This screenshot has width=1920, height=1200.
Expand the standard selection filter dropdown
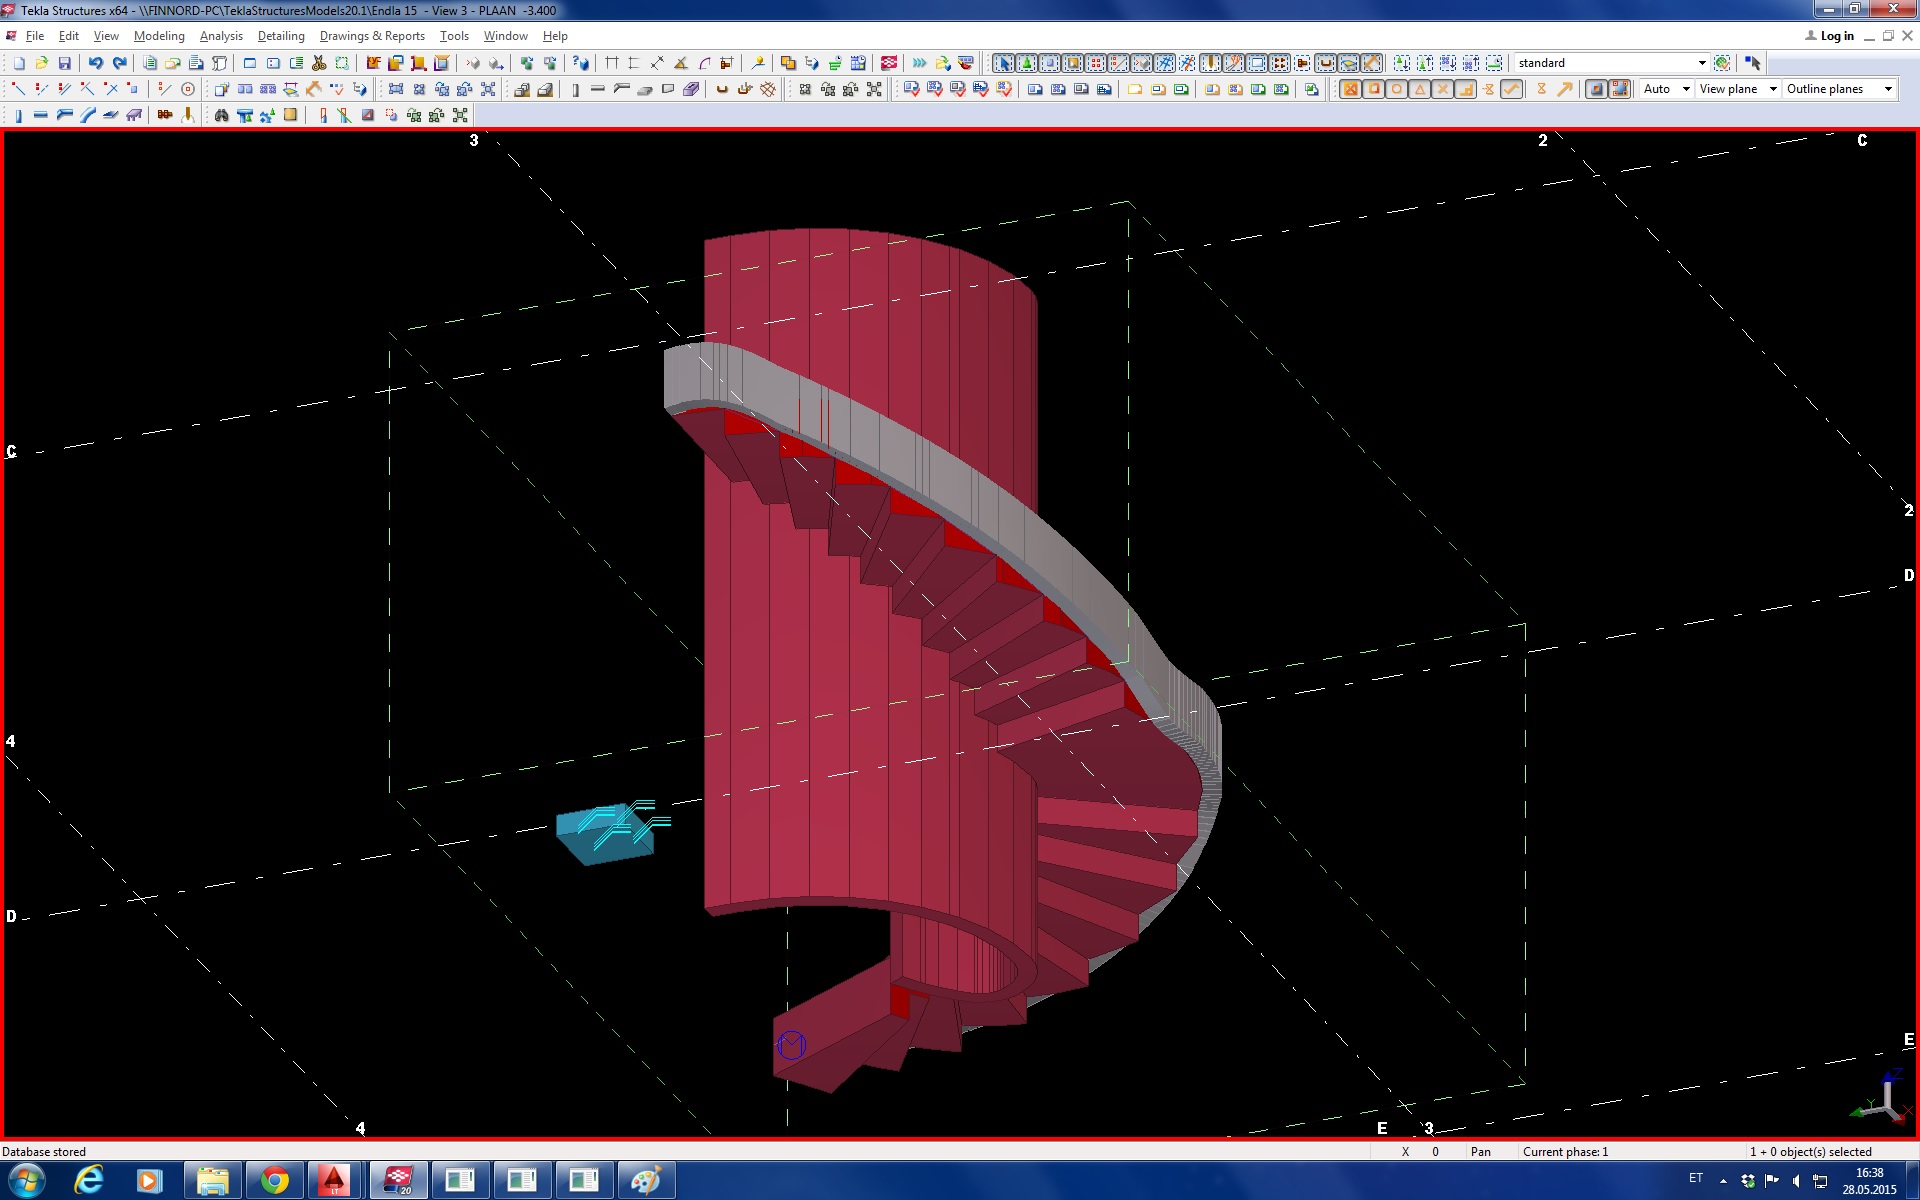tap(1701, 63)
